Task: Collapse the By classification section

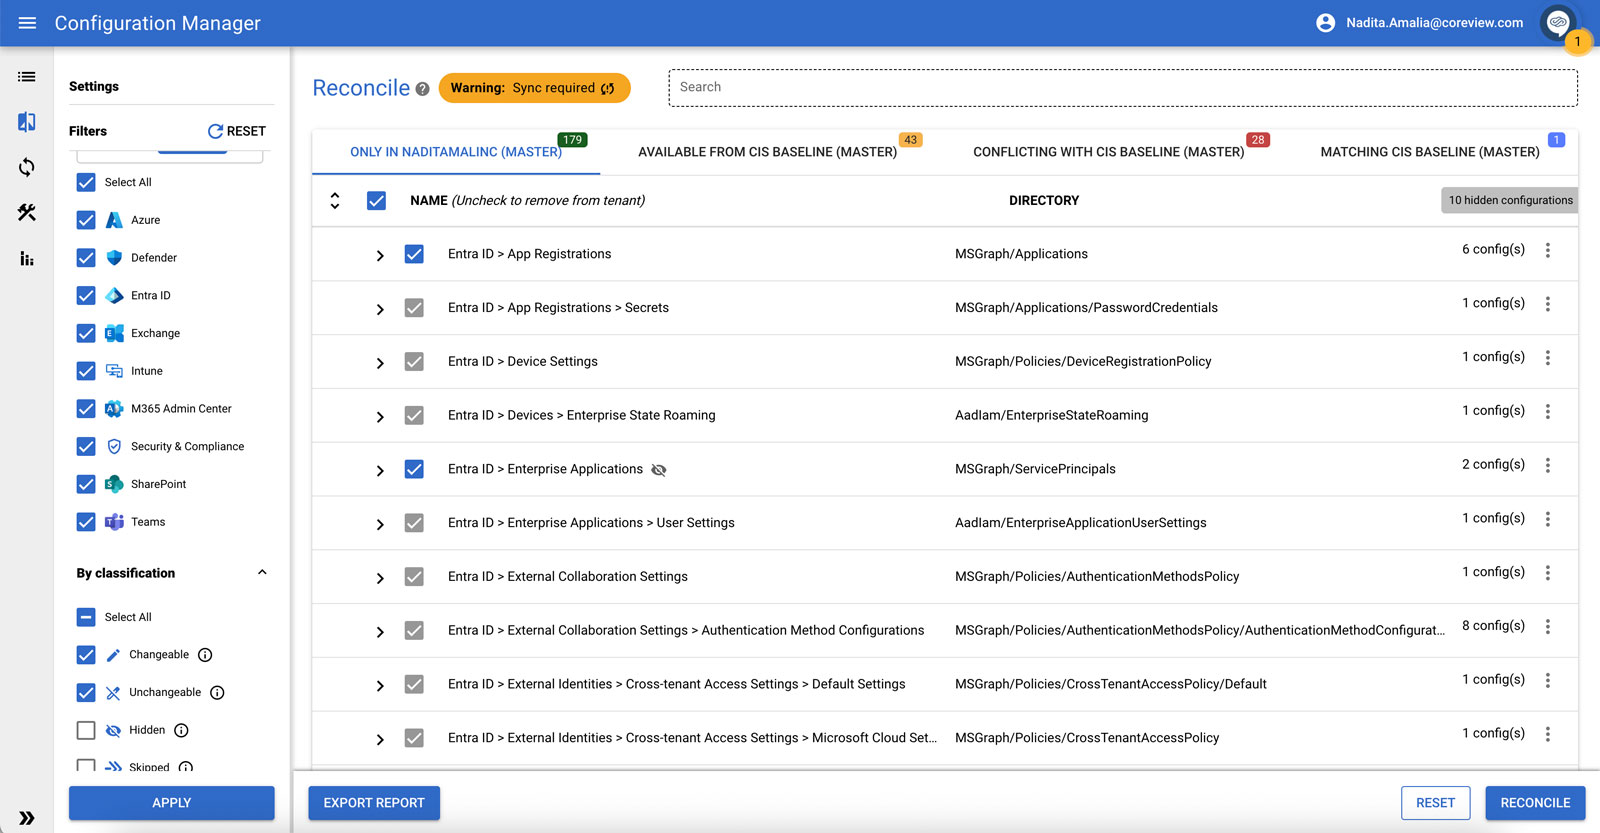Action: pos(262,573)
